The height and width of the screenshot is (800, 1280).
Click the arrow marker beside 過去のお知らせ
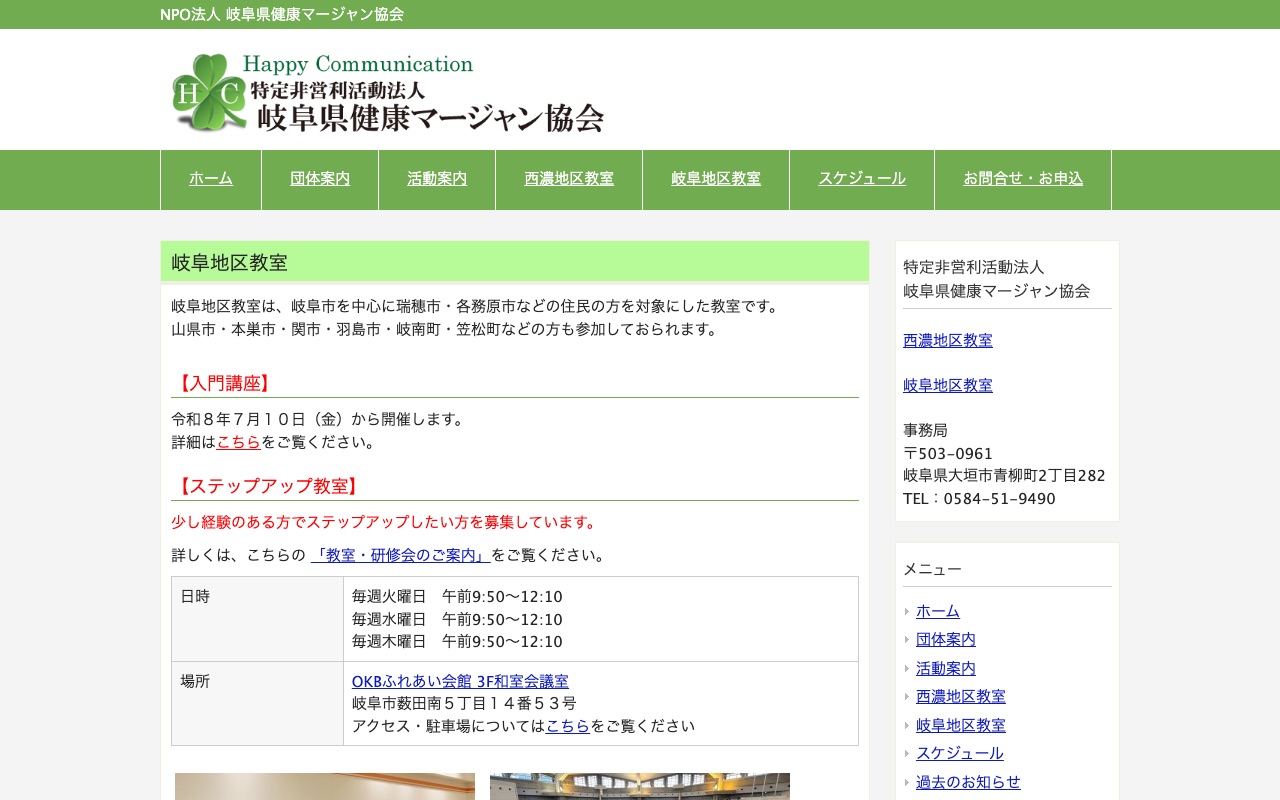click(907, 783)
